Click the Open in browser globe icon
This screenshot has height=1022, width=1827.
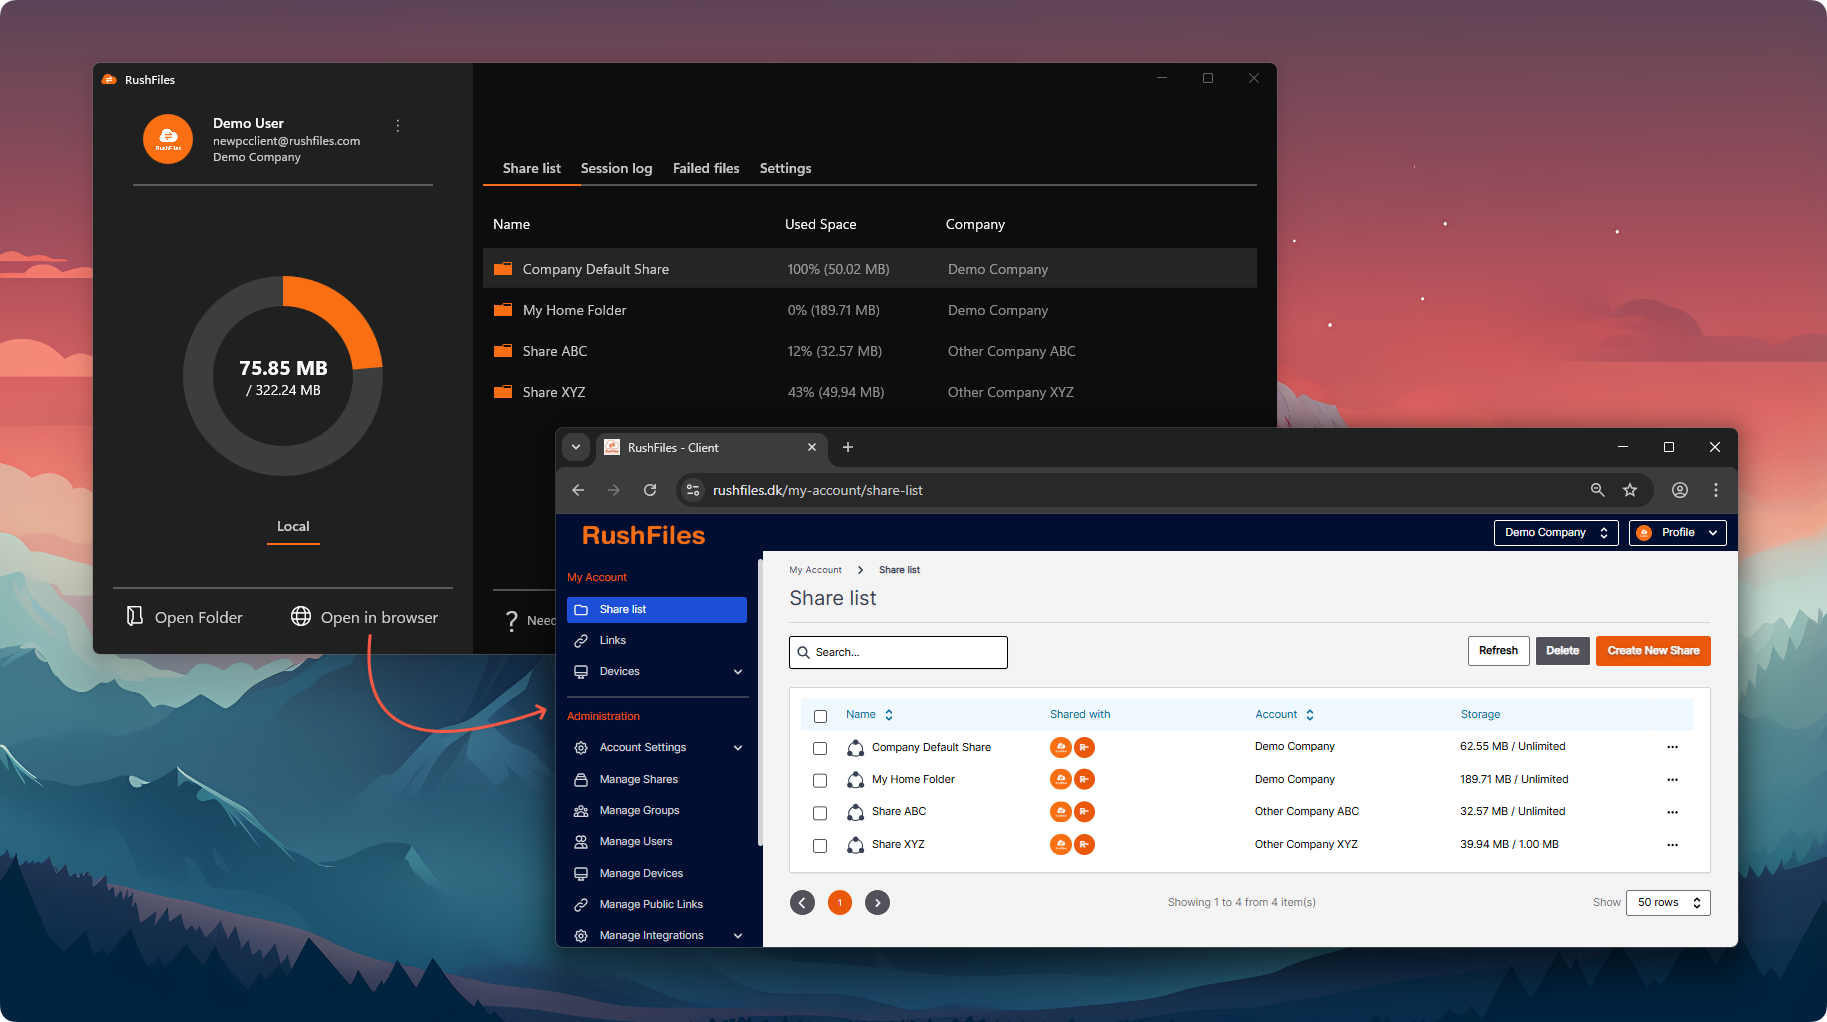pos(301,616)
